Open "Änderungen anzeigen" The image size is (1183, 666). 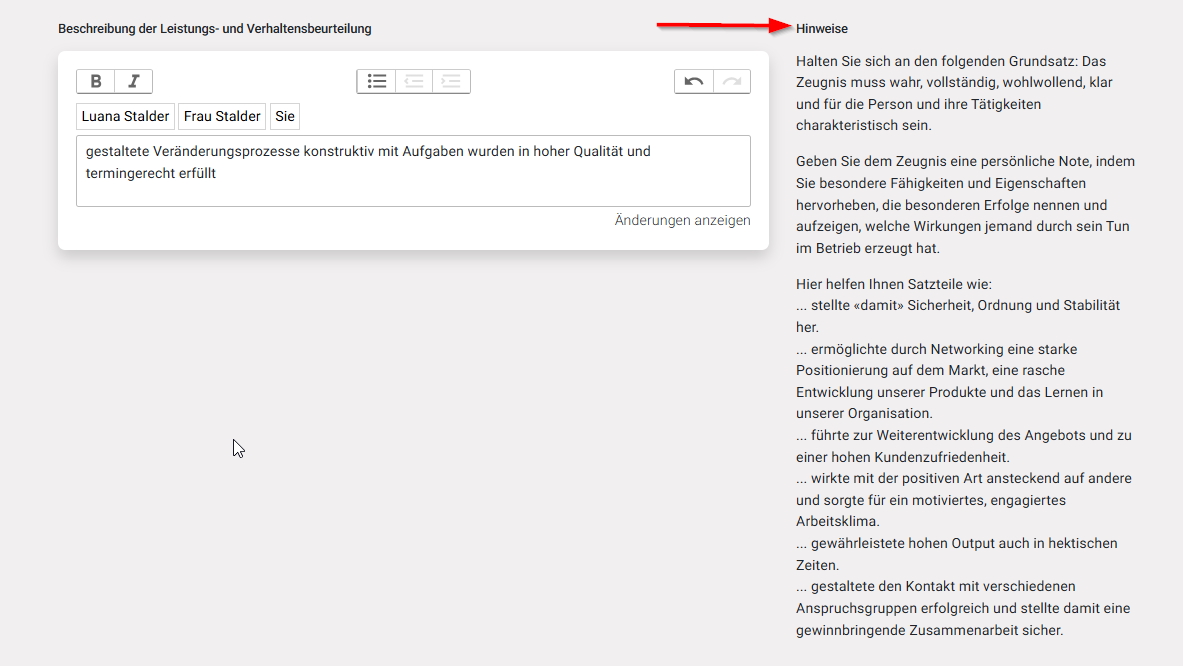(x=682, y=219)
